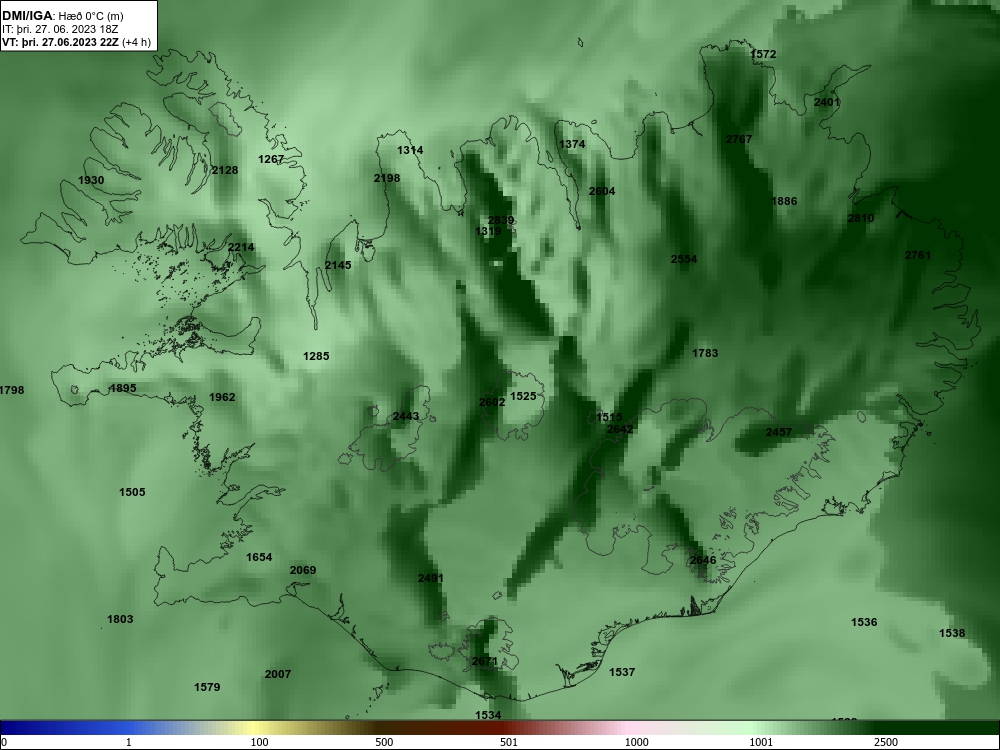Screen dimensions: 1000x750
Task: Click the 2839 height value
Action: [x=501, y=221]
